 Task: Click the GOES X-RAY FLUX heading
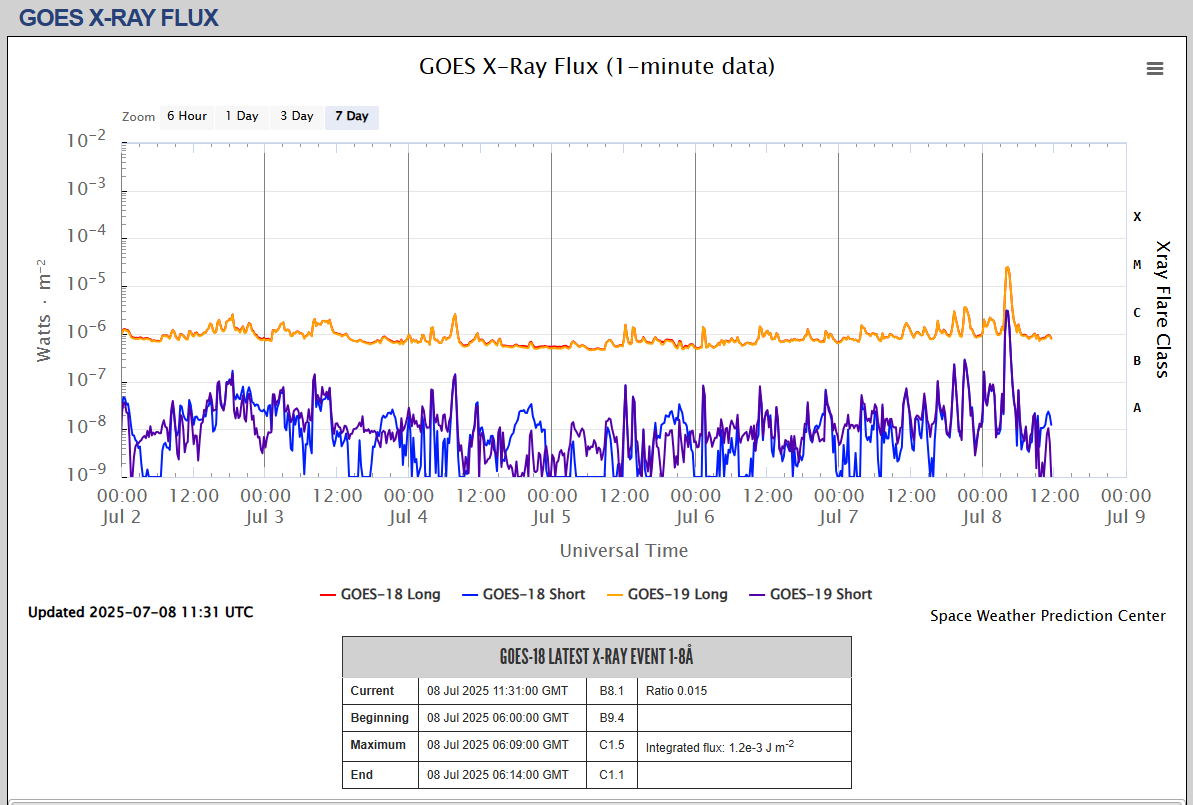tap(119, 18)
